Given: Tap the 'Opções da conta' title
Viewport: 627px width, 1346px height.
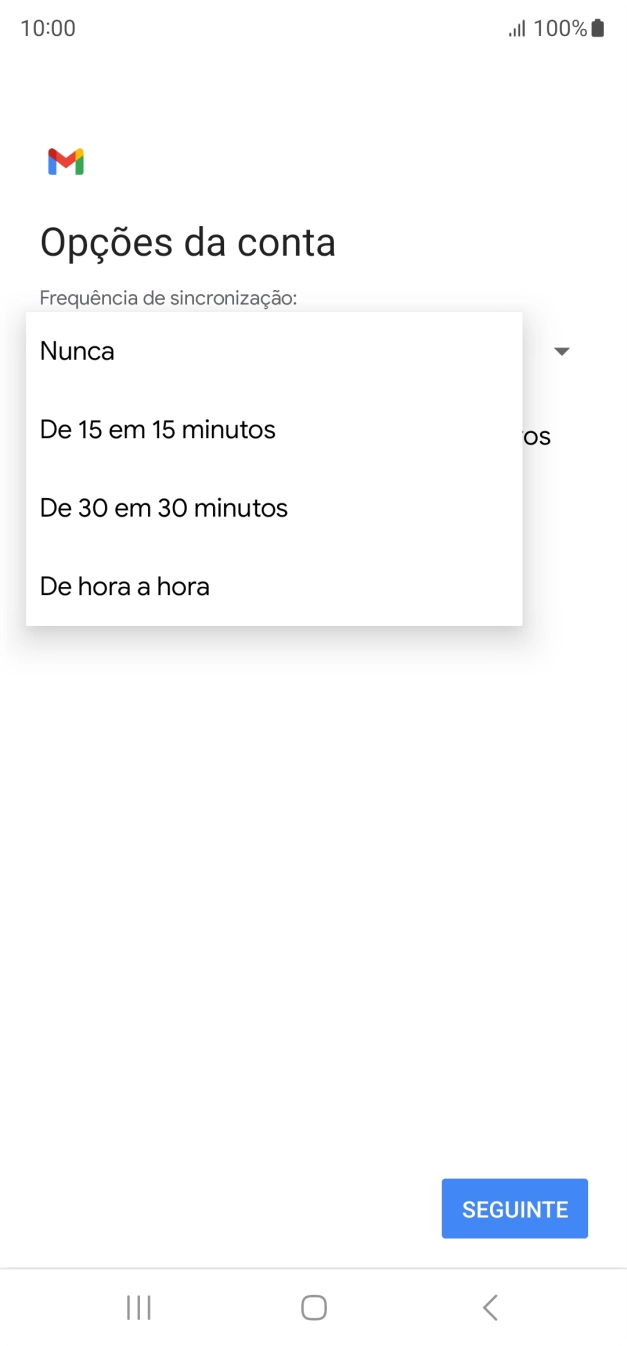Looking at the screenshot, I should click(188, 242).
